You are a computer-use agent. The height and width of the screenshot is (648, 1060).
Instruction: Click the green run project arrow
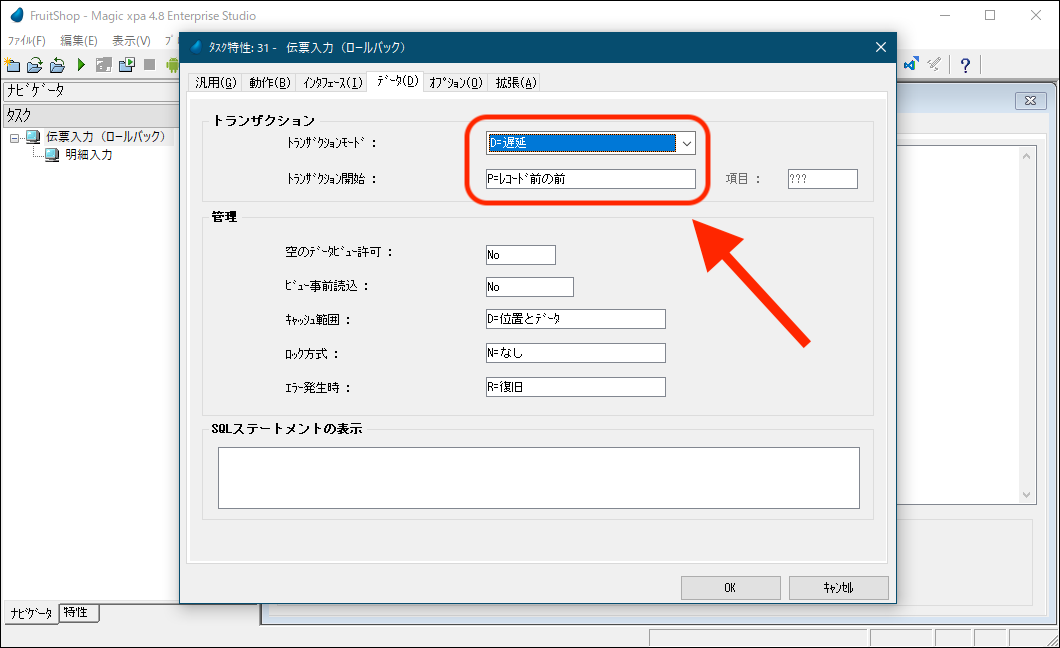(81, 65)
